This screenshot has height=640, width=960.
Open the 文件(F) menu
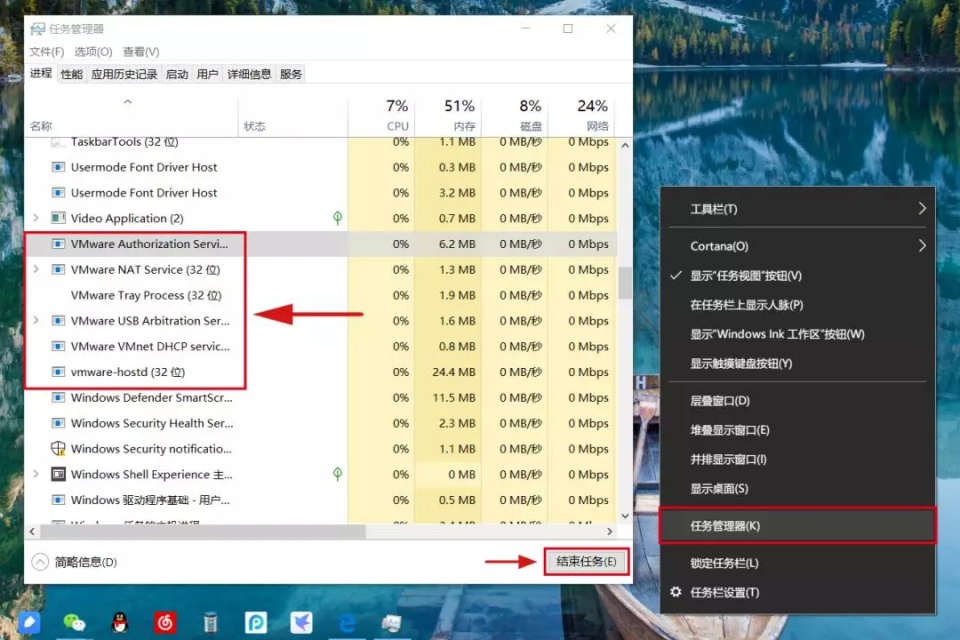coord(47,52)
